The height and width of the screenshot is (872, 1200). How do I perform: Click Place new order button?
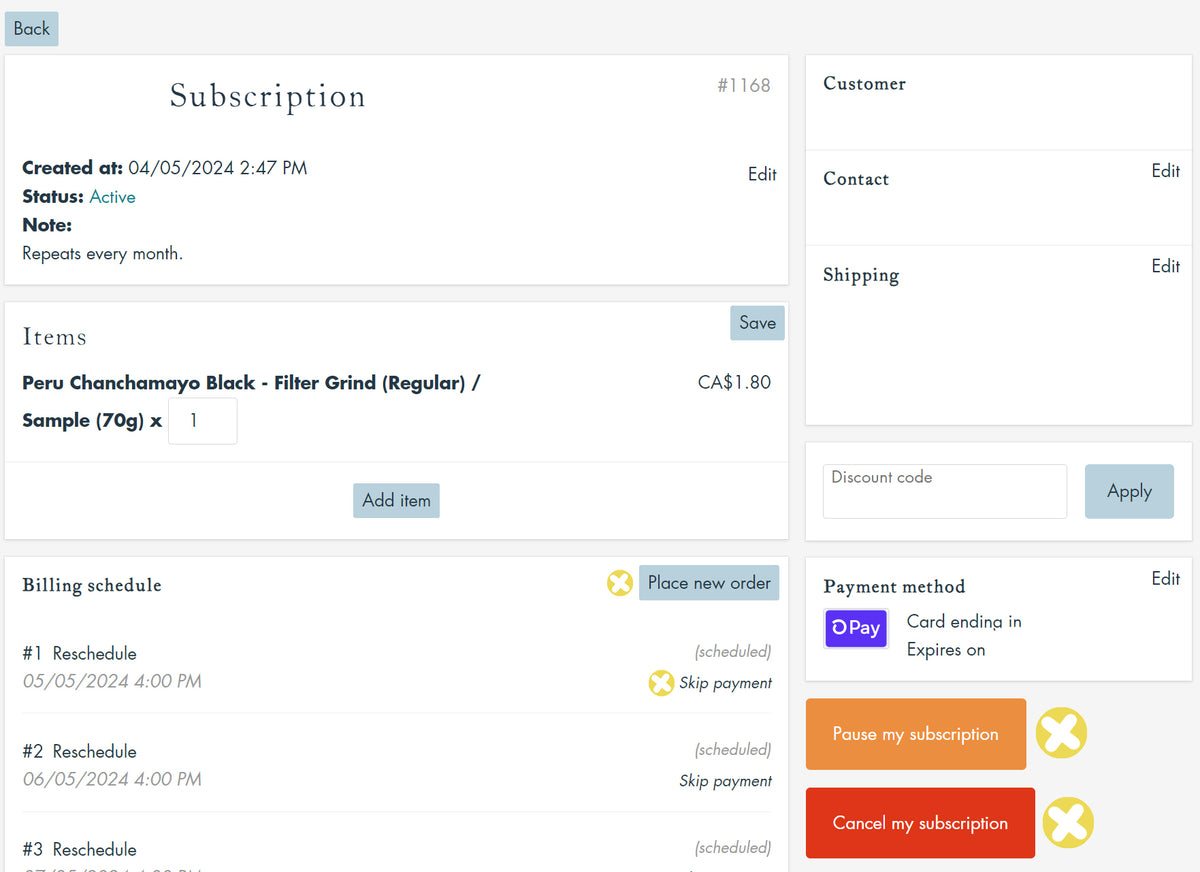[709, 583]
